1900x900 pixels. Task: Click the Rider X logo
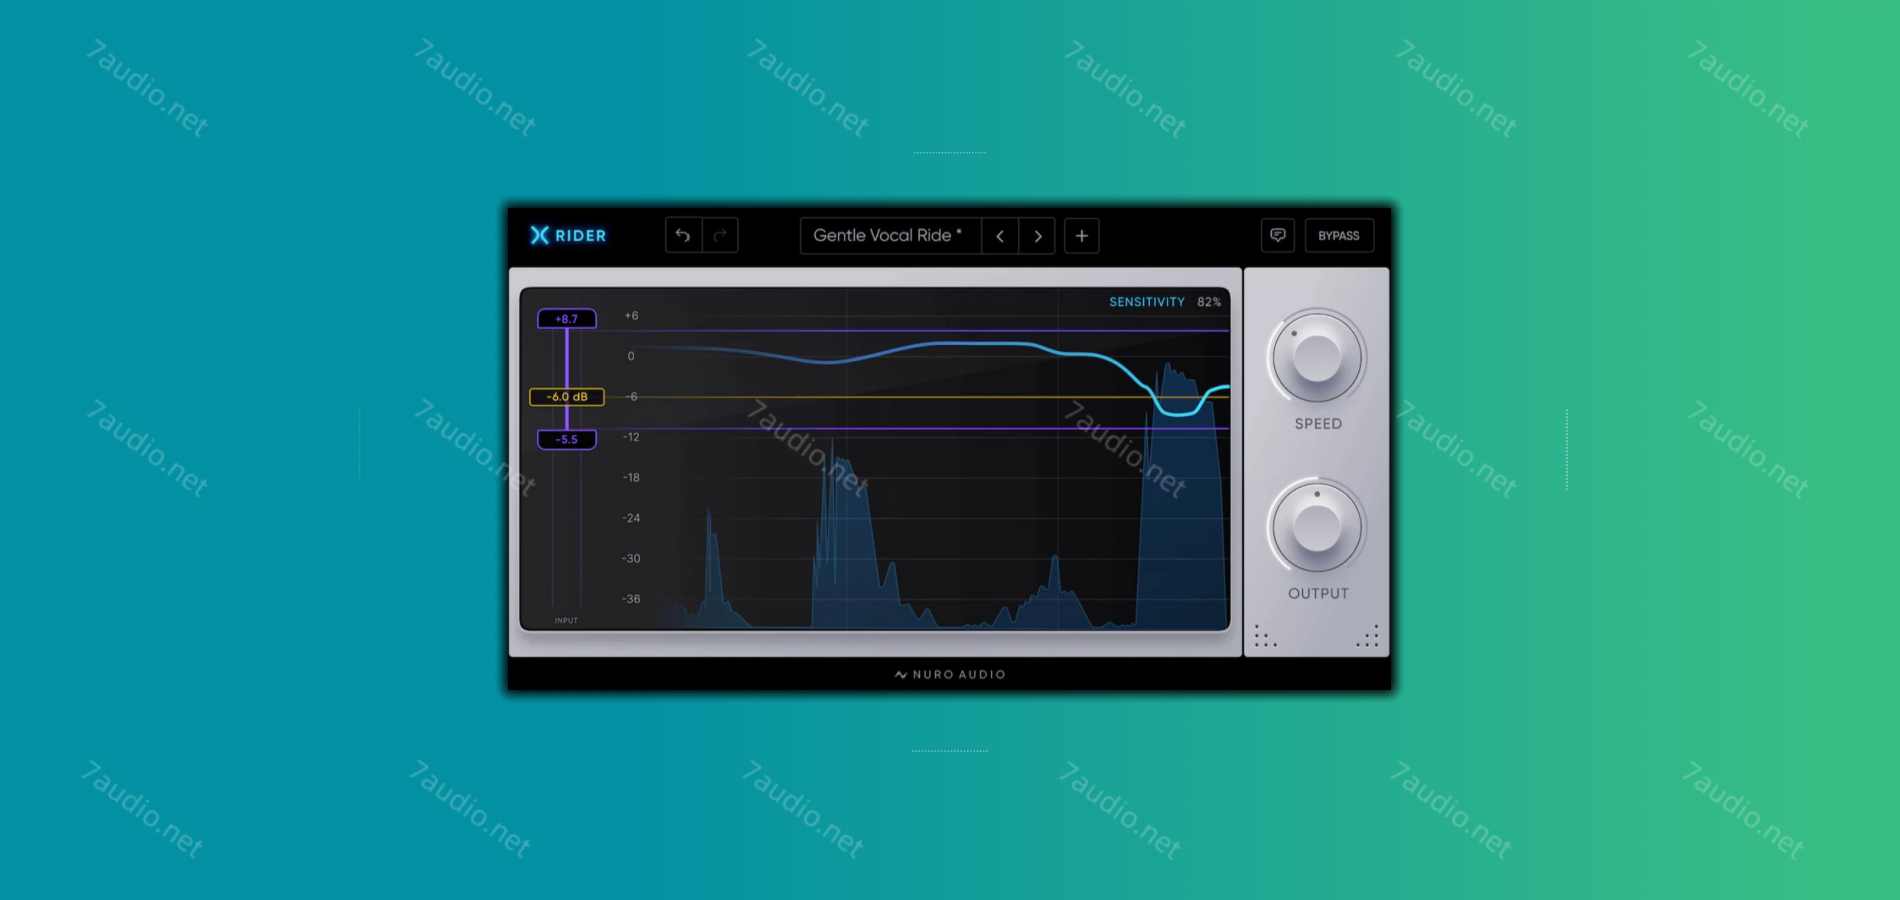(568, 235)
